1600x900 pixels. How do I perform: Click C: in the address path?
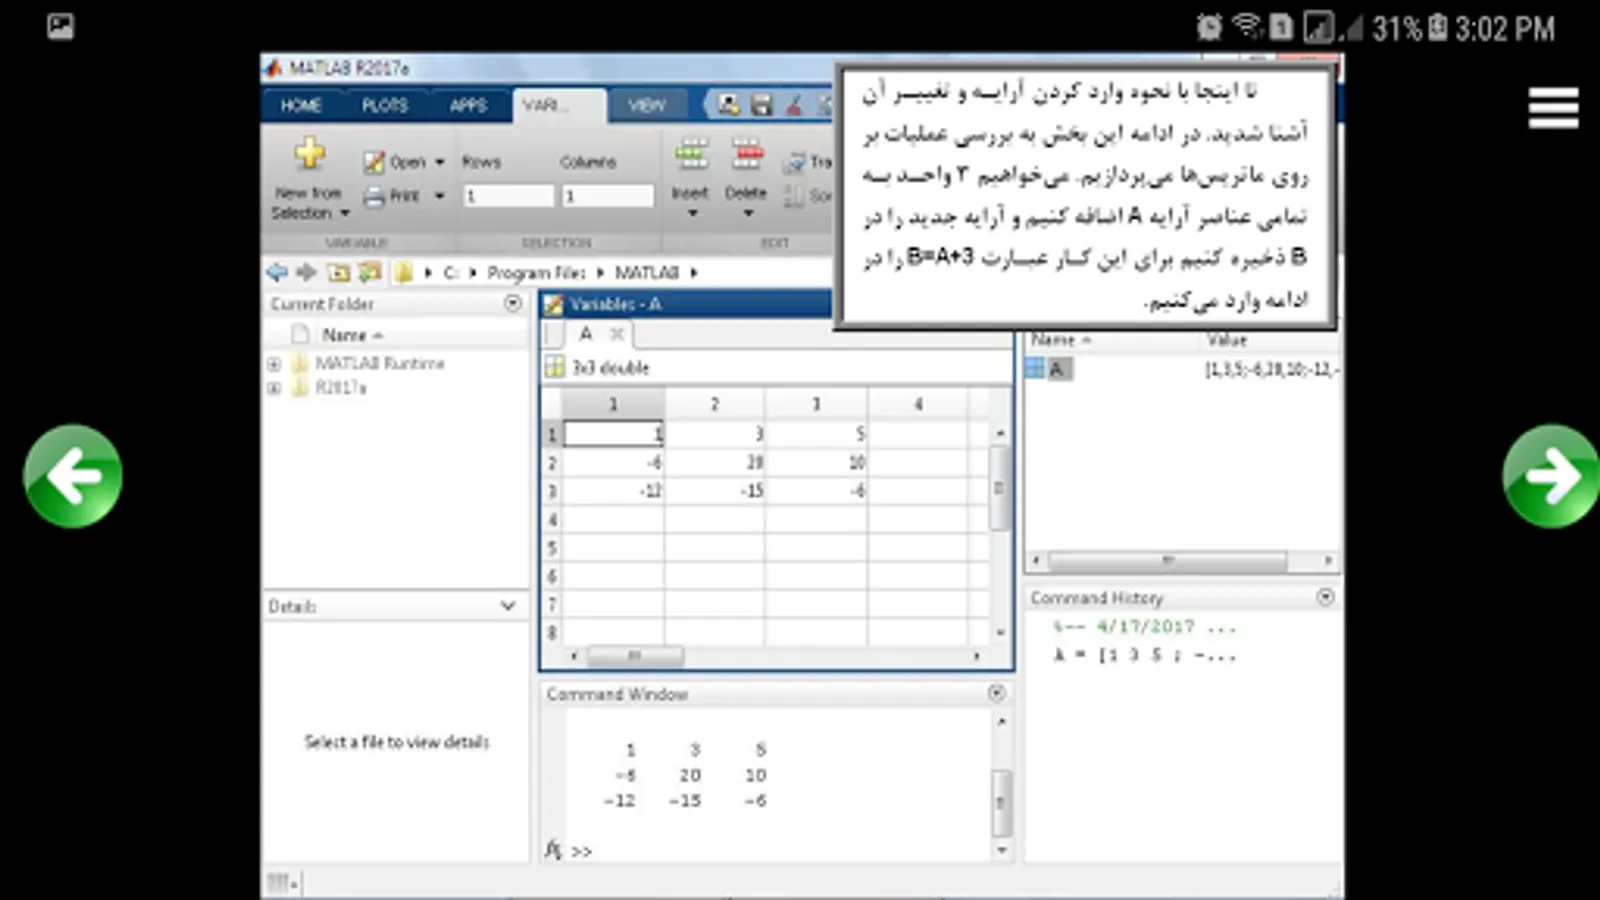click(x=451, y=272)
